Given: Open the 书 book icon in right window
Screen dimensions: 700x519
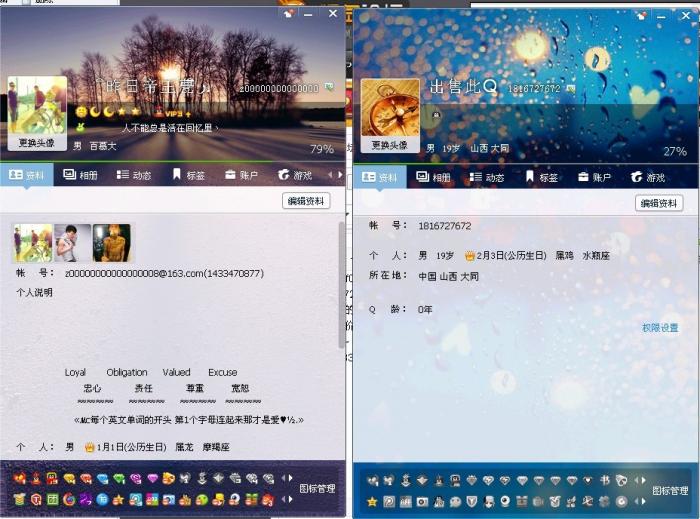Looking at the screenshot, I should pyautogui.click(x=605, y=480).
